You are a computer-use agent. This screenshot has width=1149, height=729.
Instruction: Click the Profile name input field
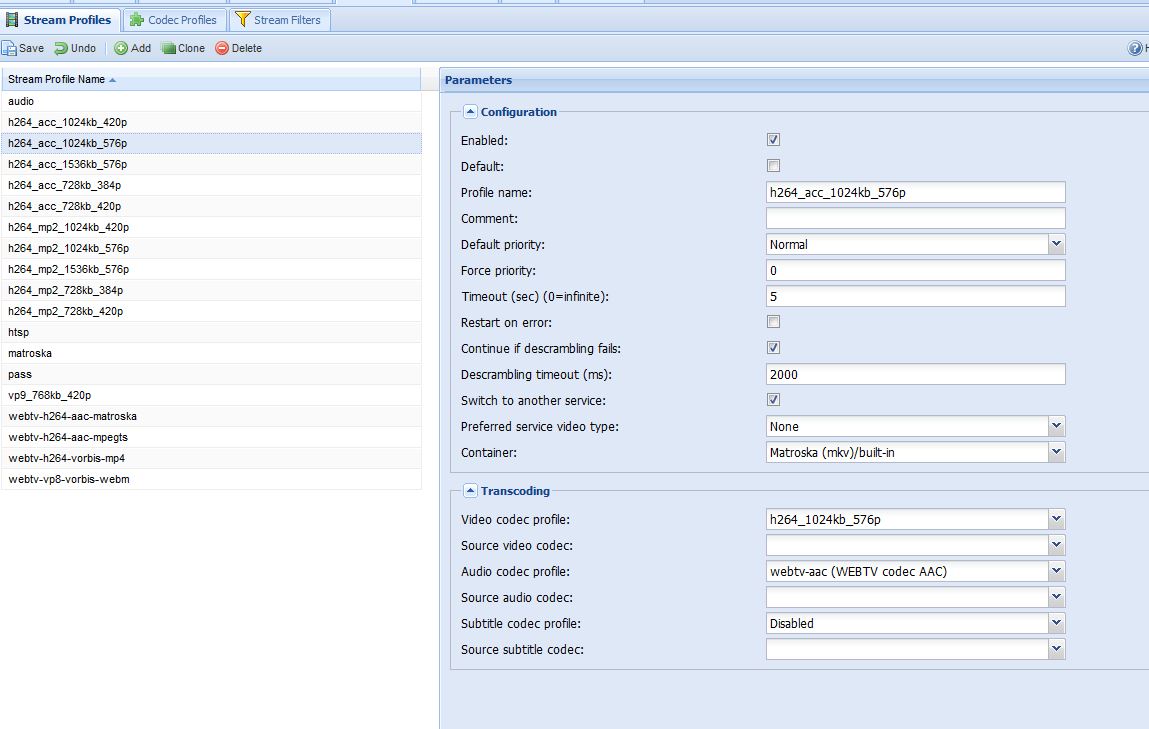click(x=915, y=192)
